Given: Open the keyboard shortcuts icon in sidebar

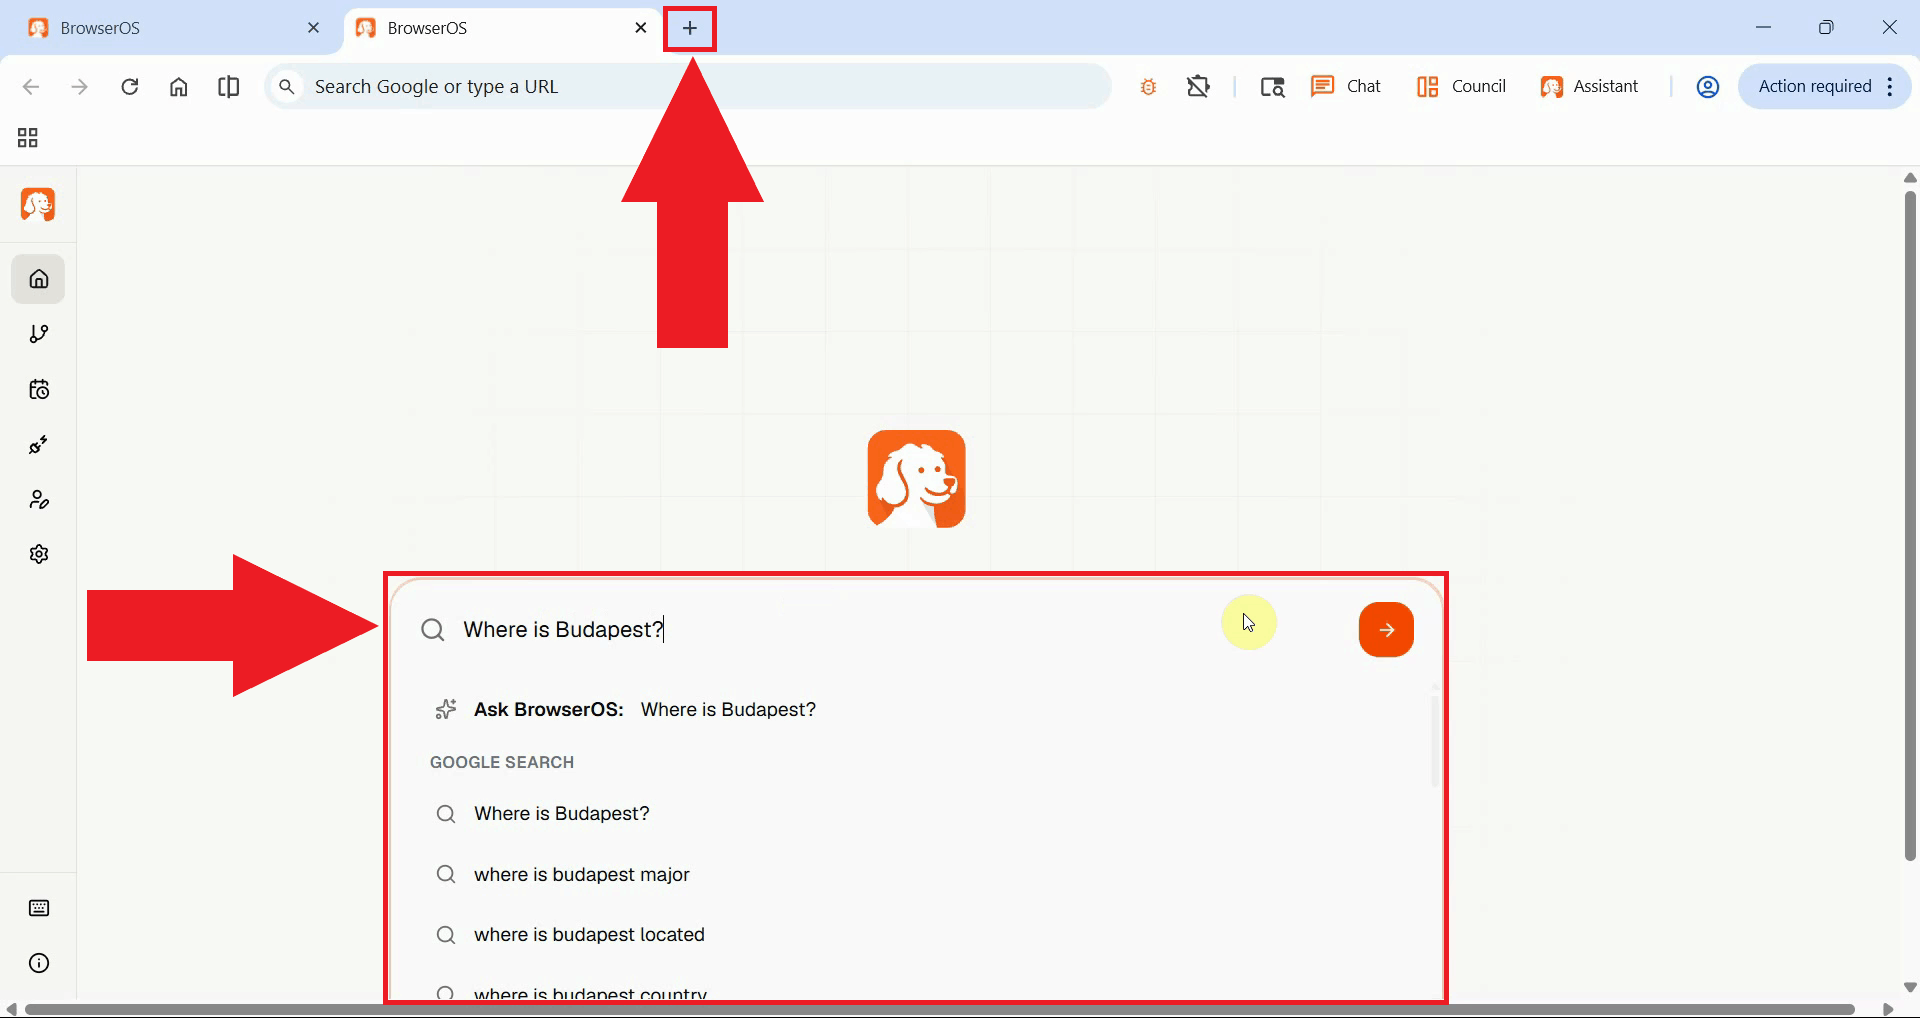Looking at the screenshot, I should point(39,908).
